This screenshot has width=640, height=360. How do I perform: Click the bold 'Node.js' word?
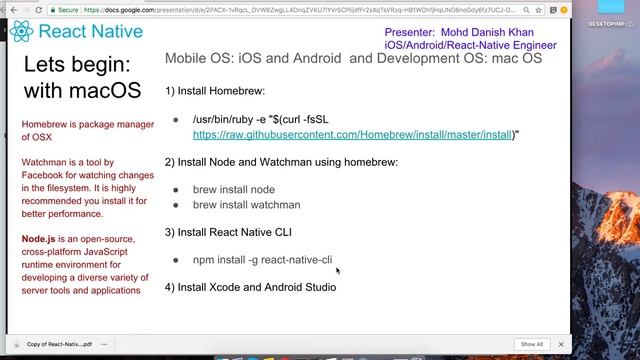tap(38, 239)
